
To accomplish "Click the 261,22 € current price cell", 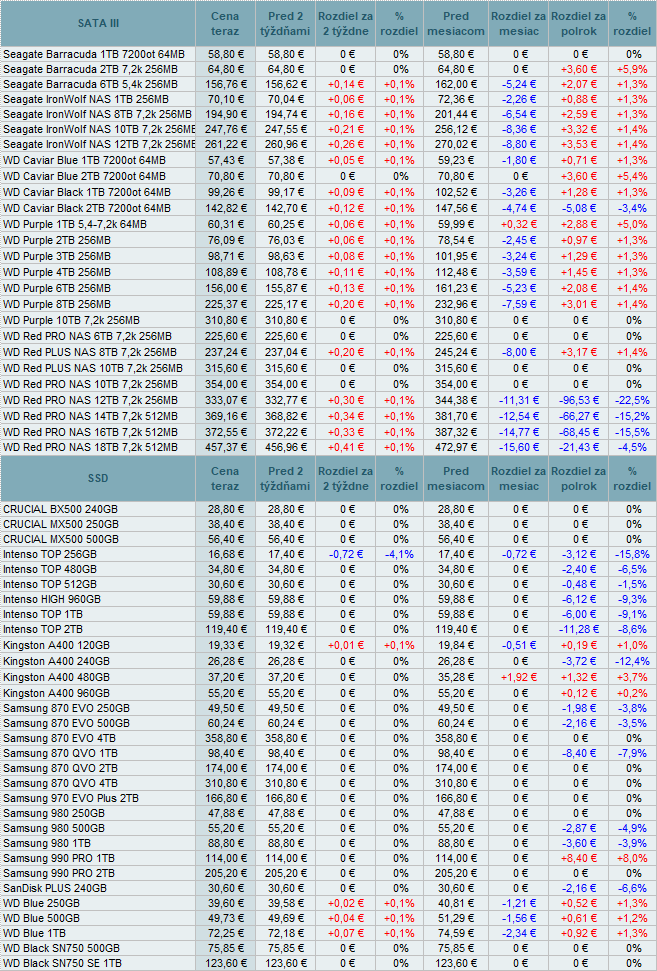I will (225, 144).
